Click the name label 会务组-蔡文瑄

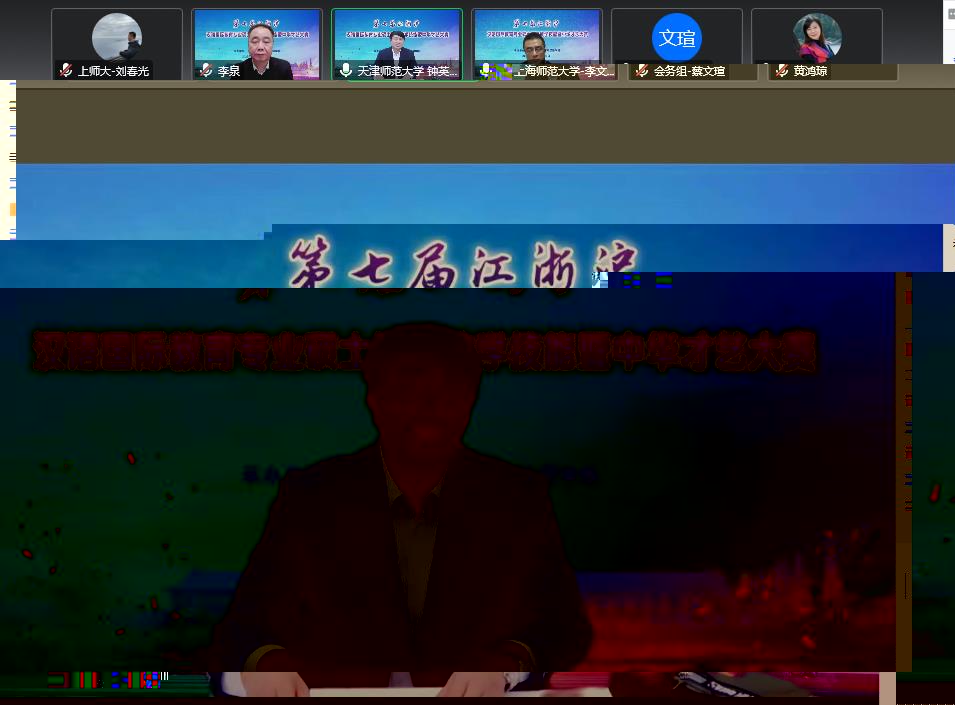tap(689, 71)
